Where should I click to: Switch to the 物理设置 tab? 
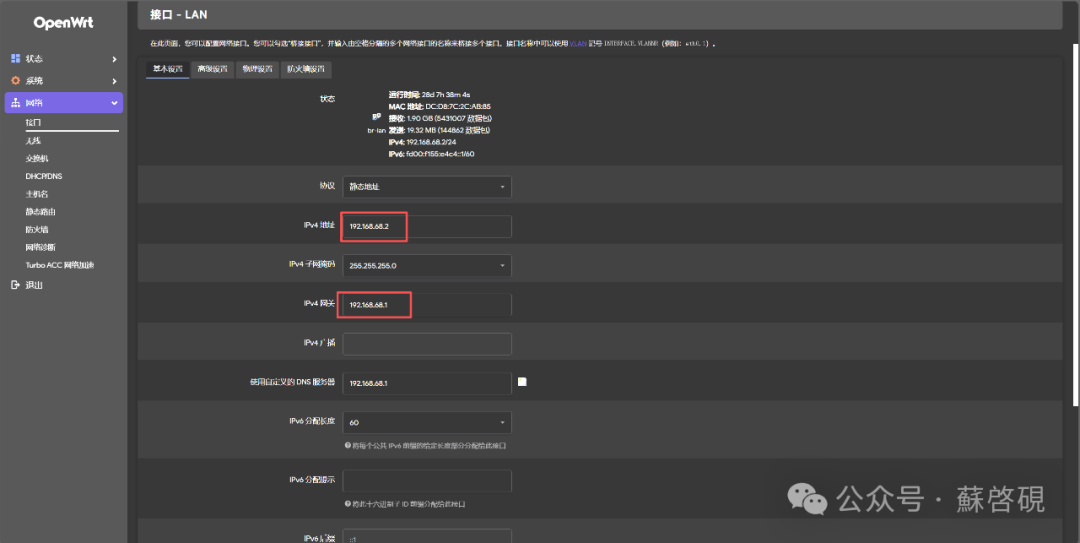click(257, 69)
